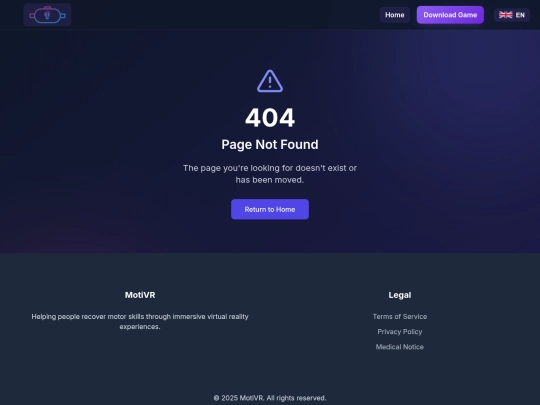Image resolution: width=540 pixels, height=405 pixels.
Task: Click the VR headset logo
Action: tap(48, 15)
